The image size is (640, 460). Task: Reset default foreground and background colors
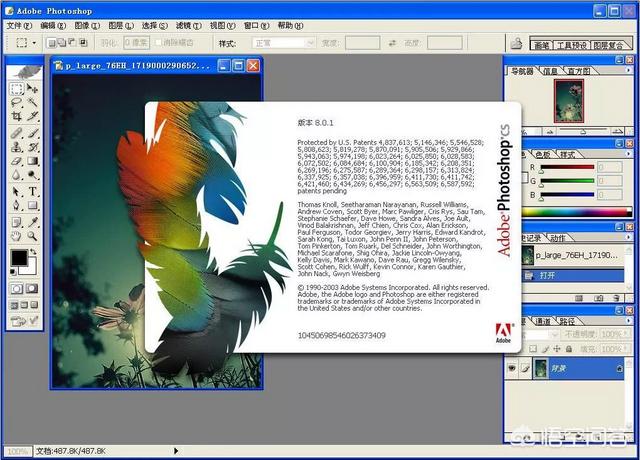(13, 272)
